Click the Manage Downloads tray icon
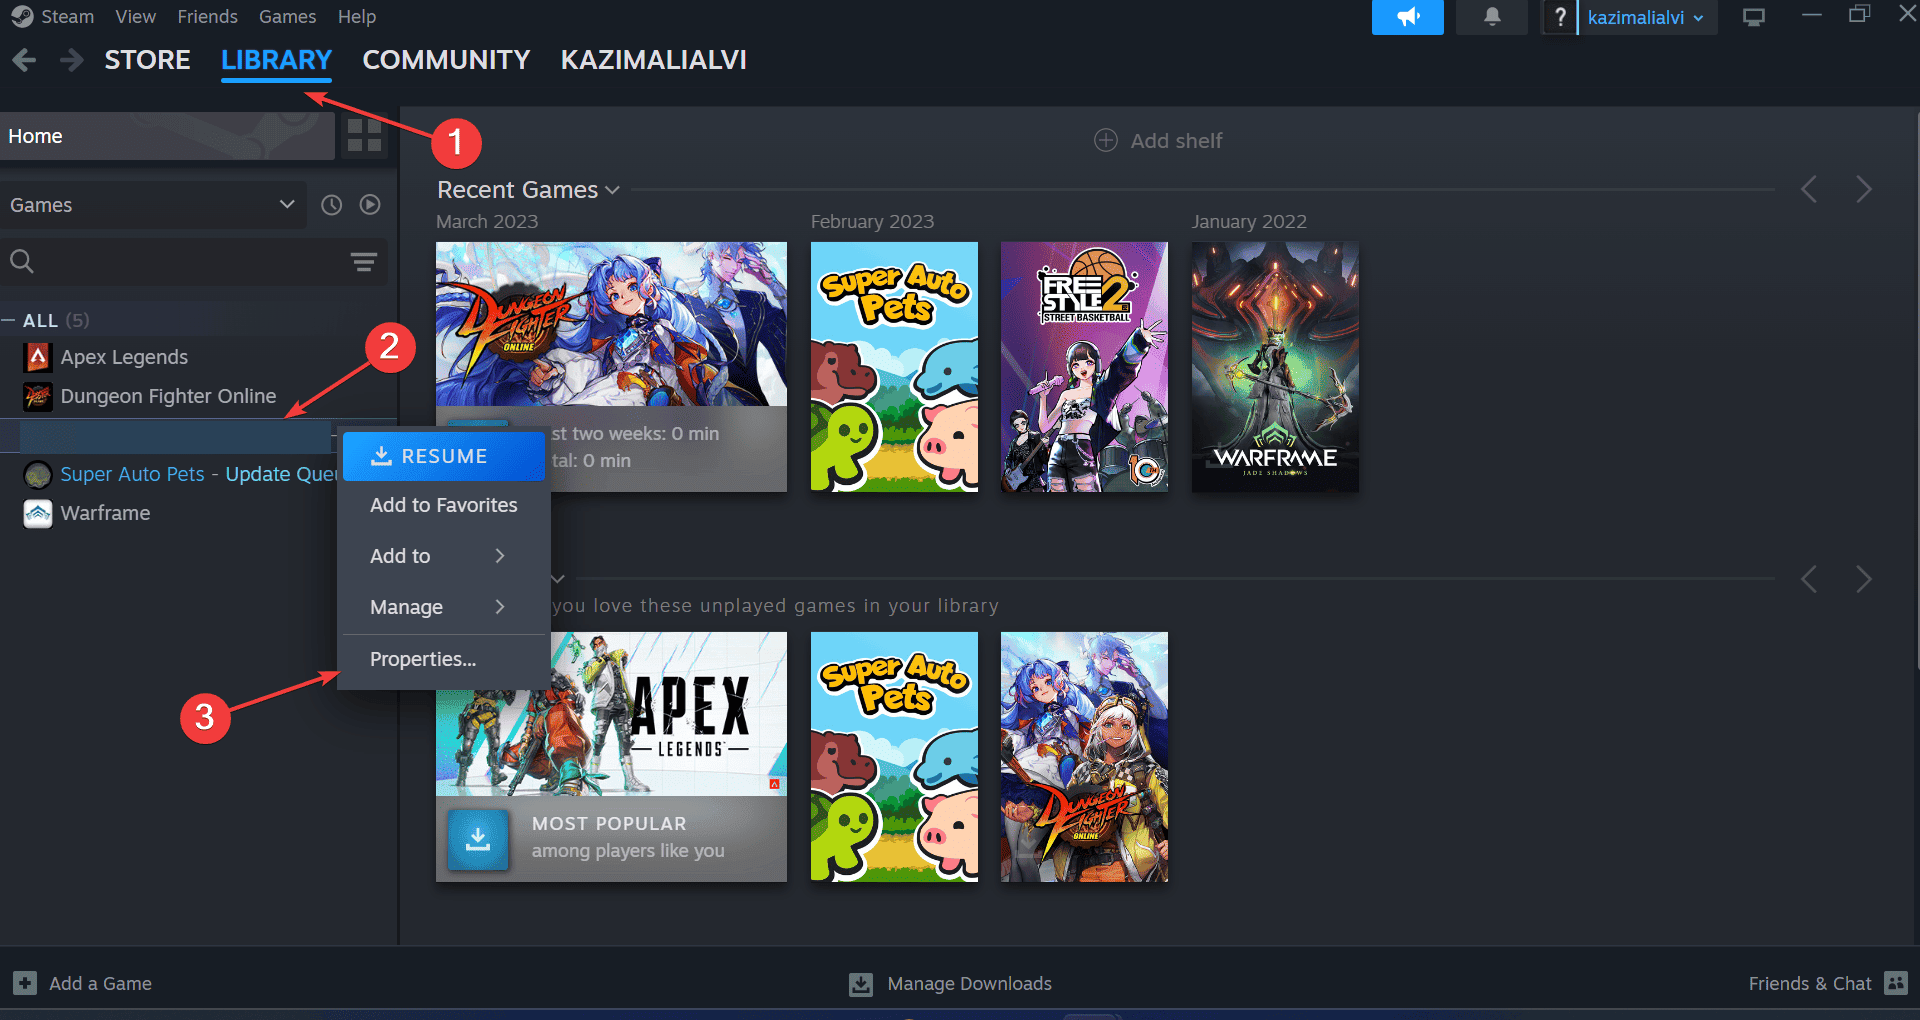The height and width of the screenshot is (1020, 1920). click(861, 984)
